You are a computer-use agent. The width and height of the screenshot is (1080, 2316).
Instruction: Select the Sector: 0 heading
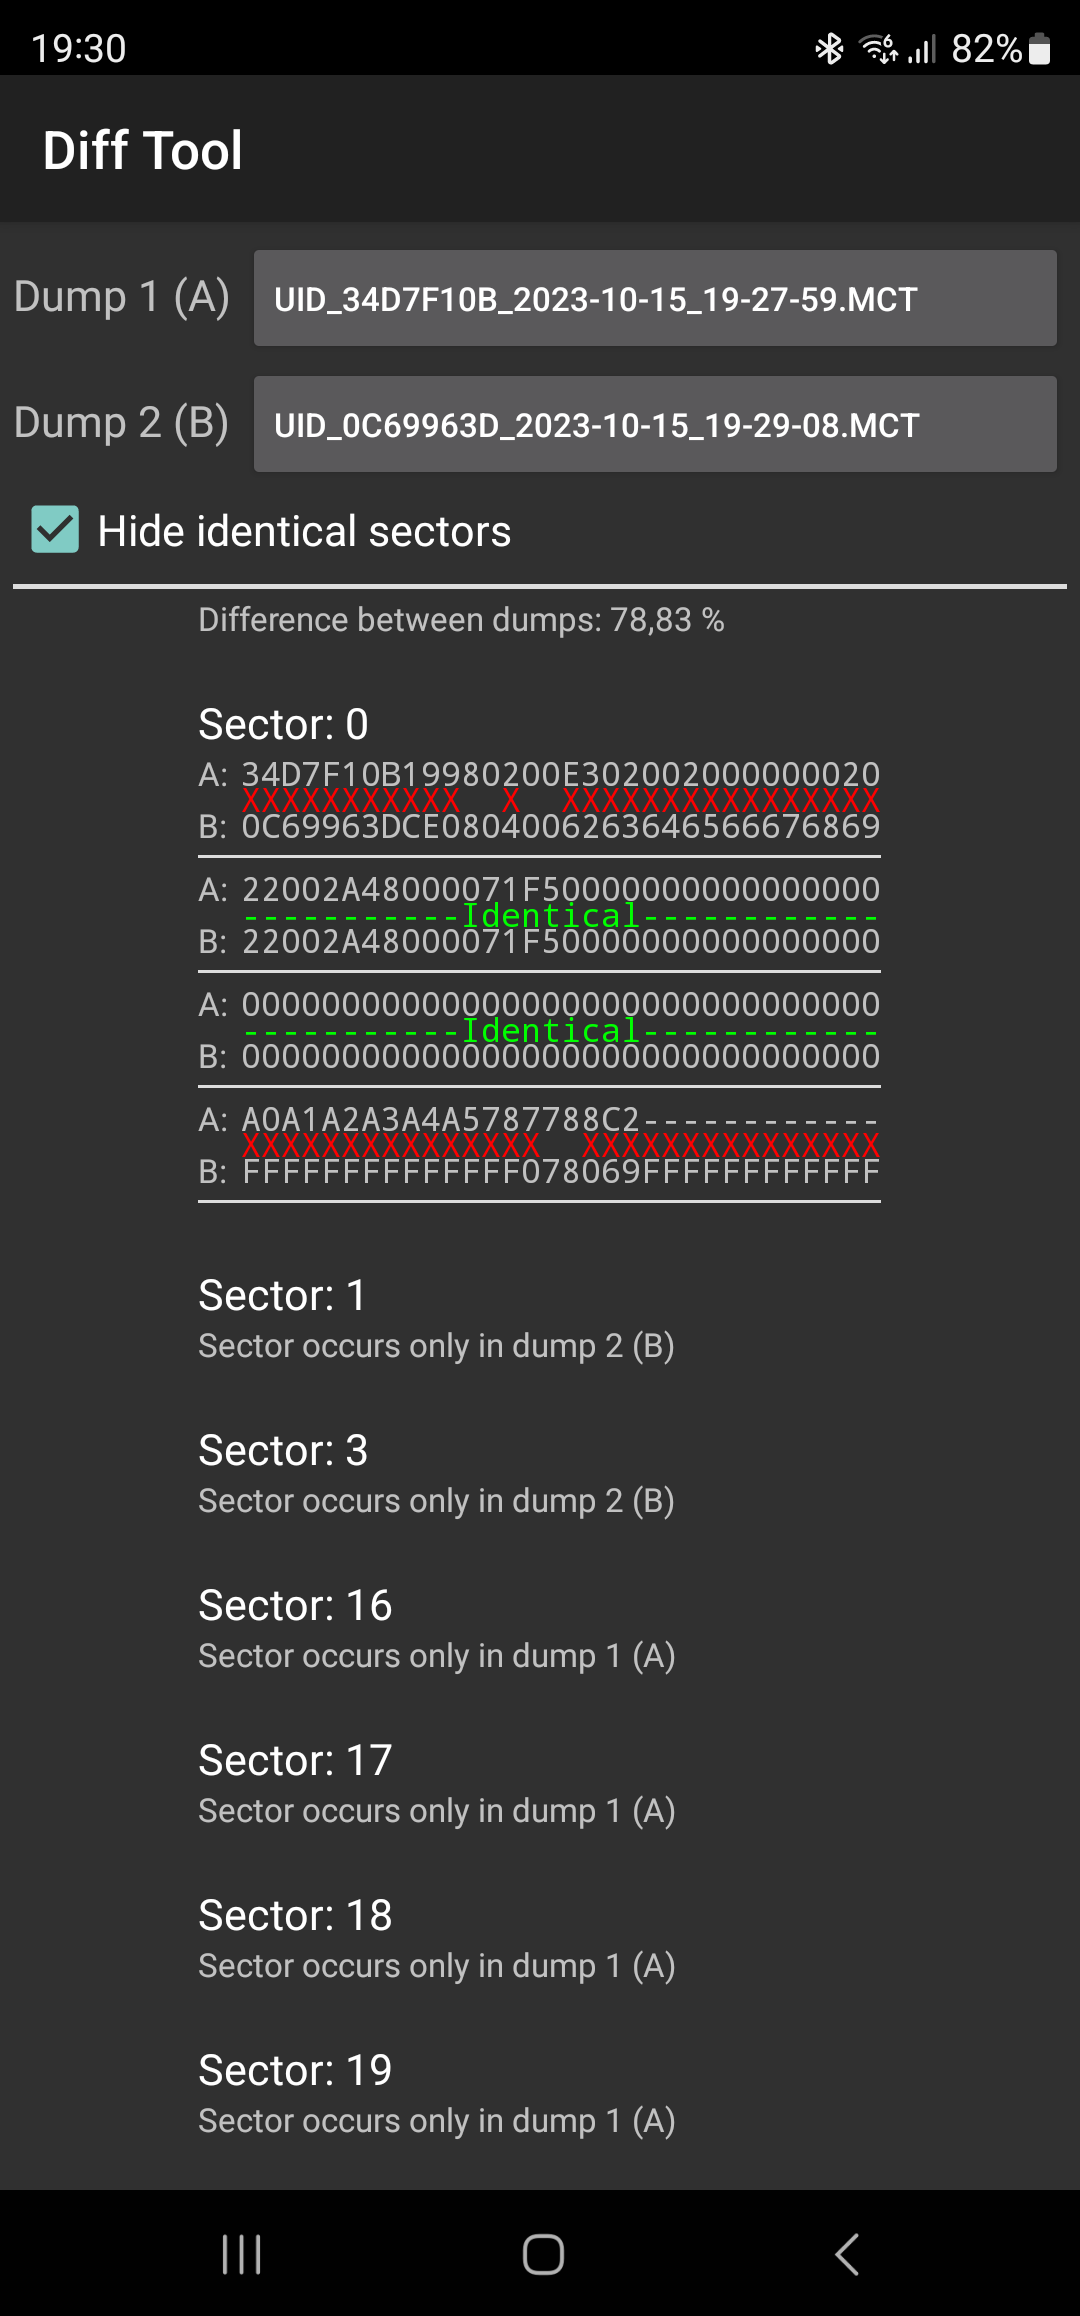283,724
